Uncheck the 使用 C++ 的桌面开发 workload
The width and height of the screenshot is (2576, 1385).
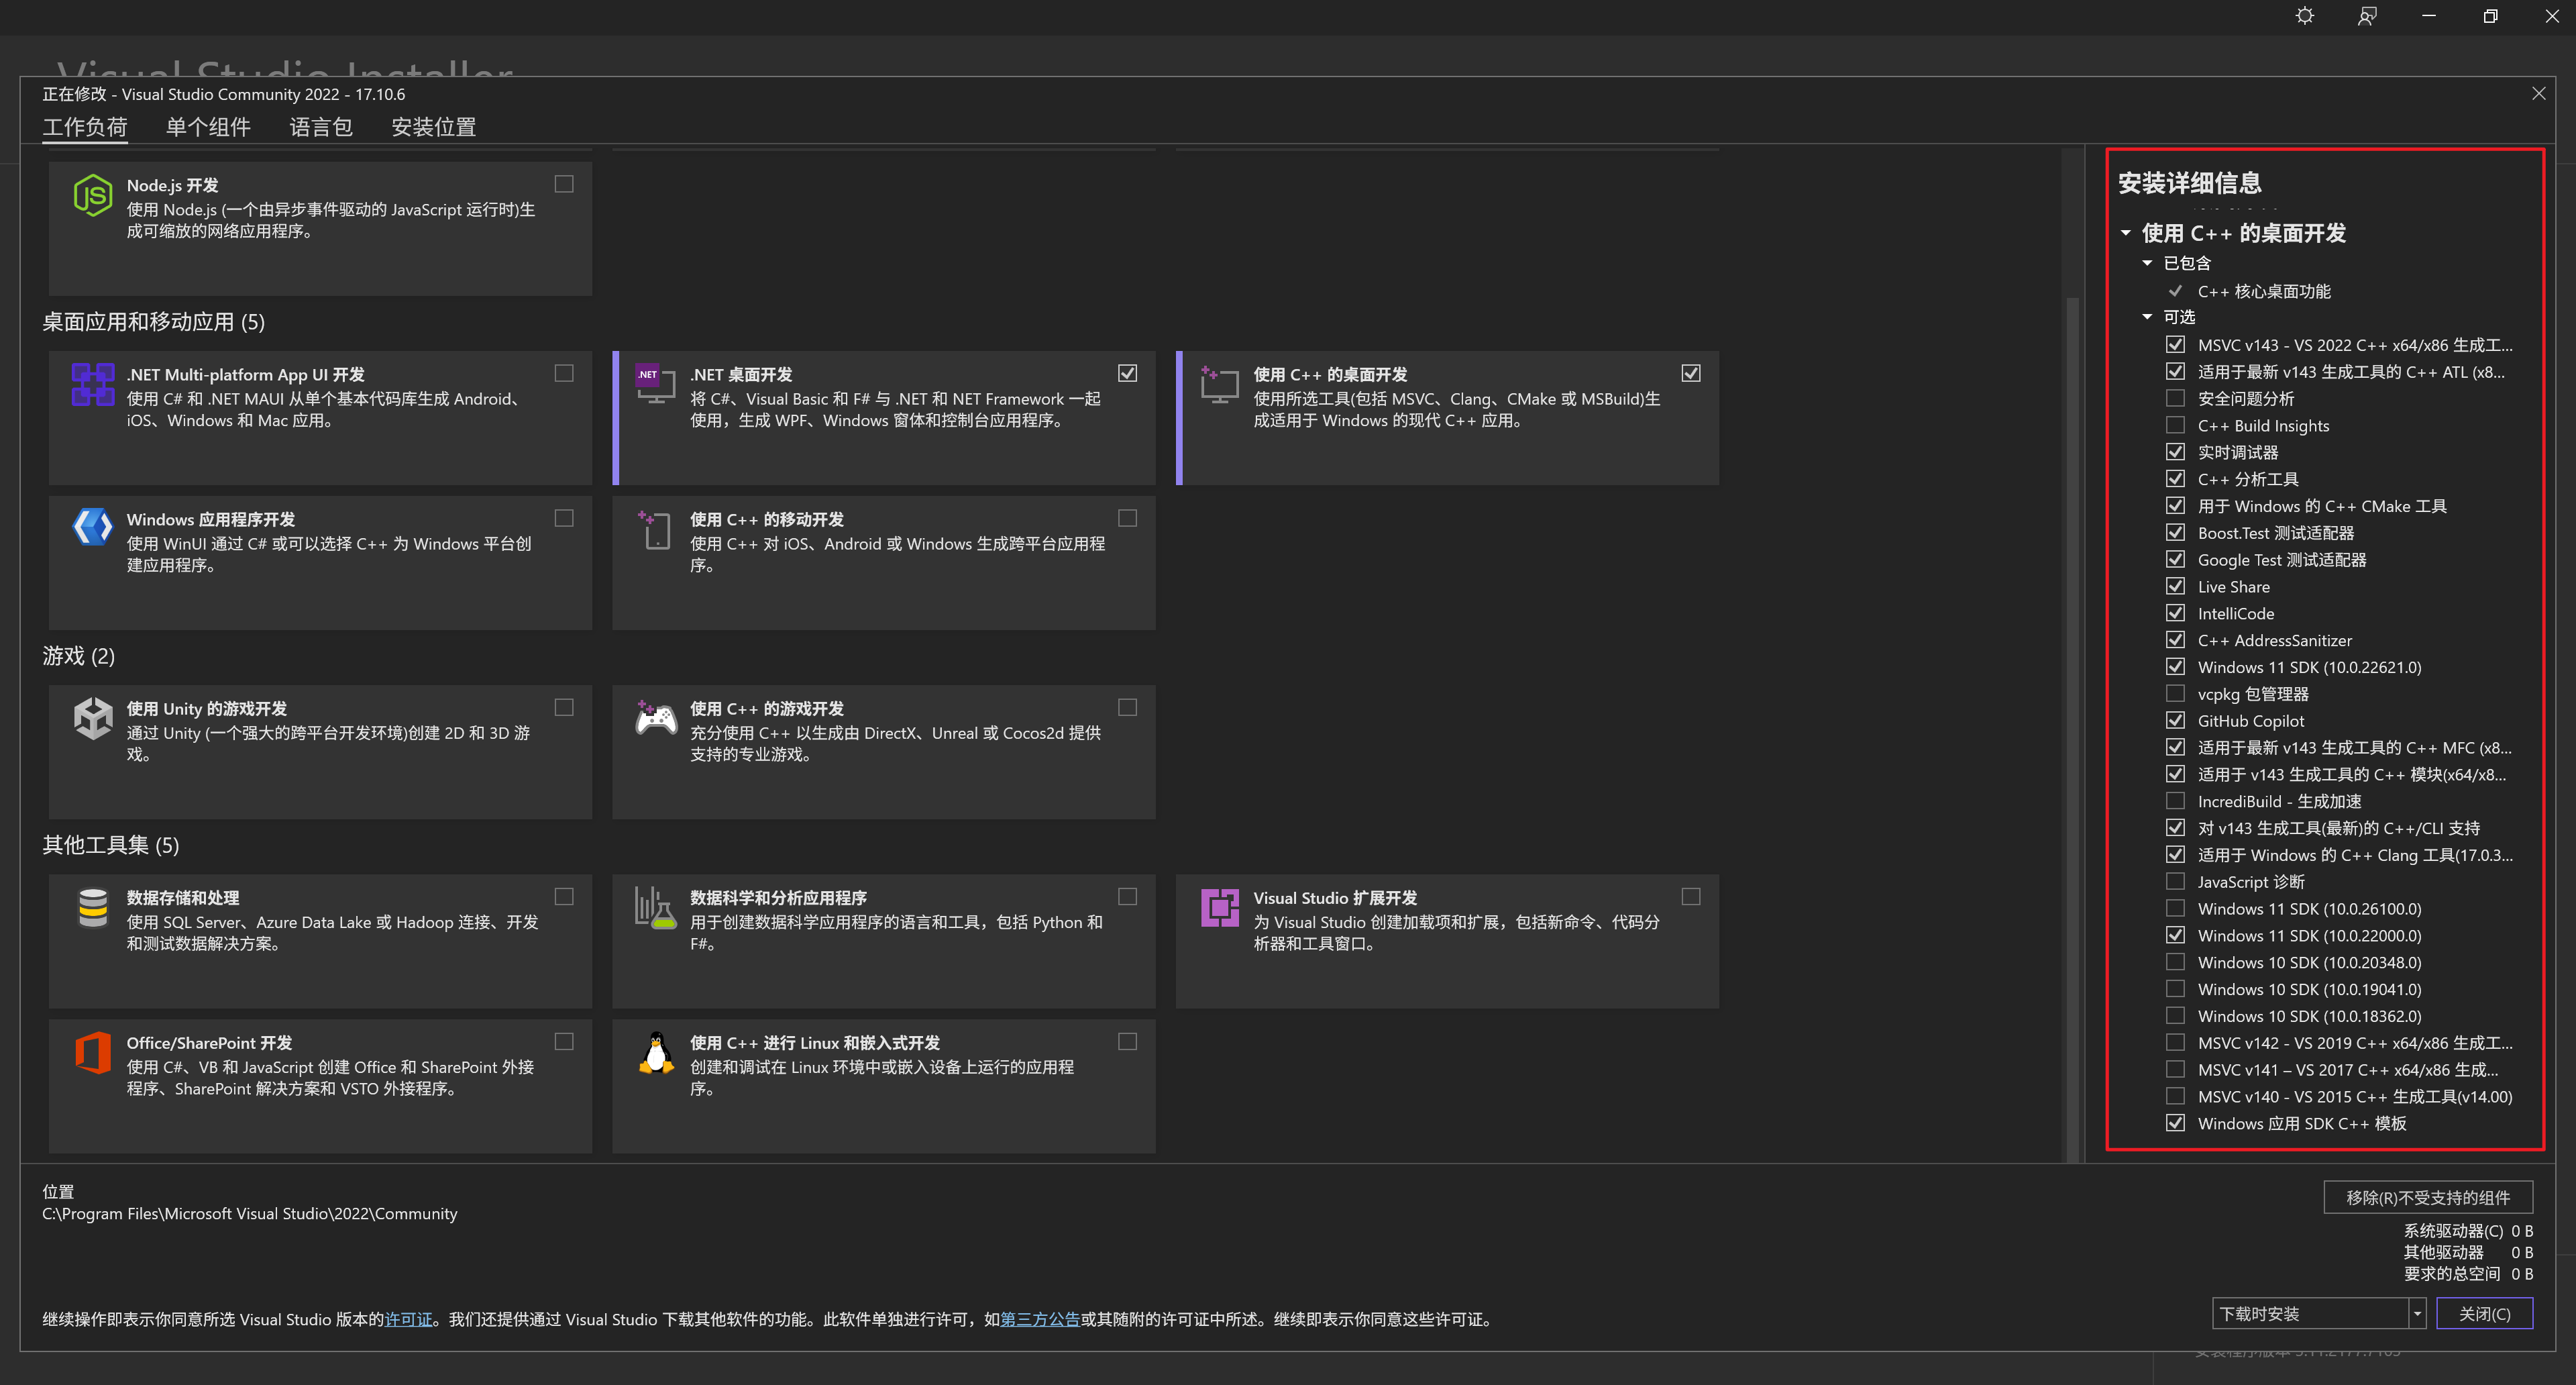click(x=1690, y=373)
